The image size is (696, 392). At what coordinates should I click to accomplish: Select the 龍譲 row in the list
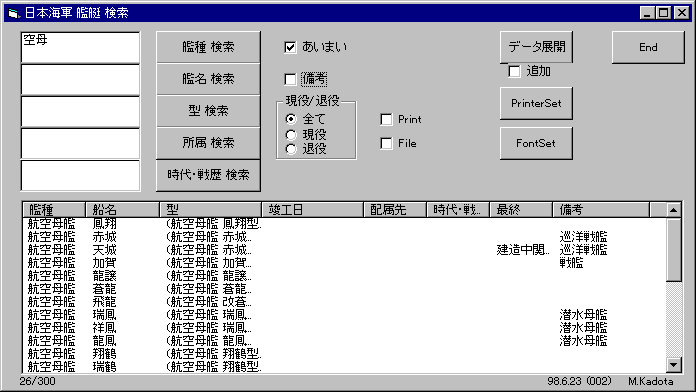[x=344, y=276]
